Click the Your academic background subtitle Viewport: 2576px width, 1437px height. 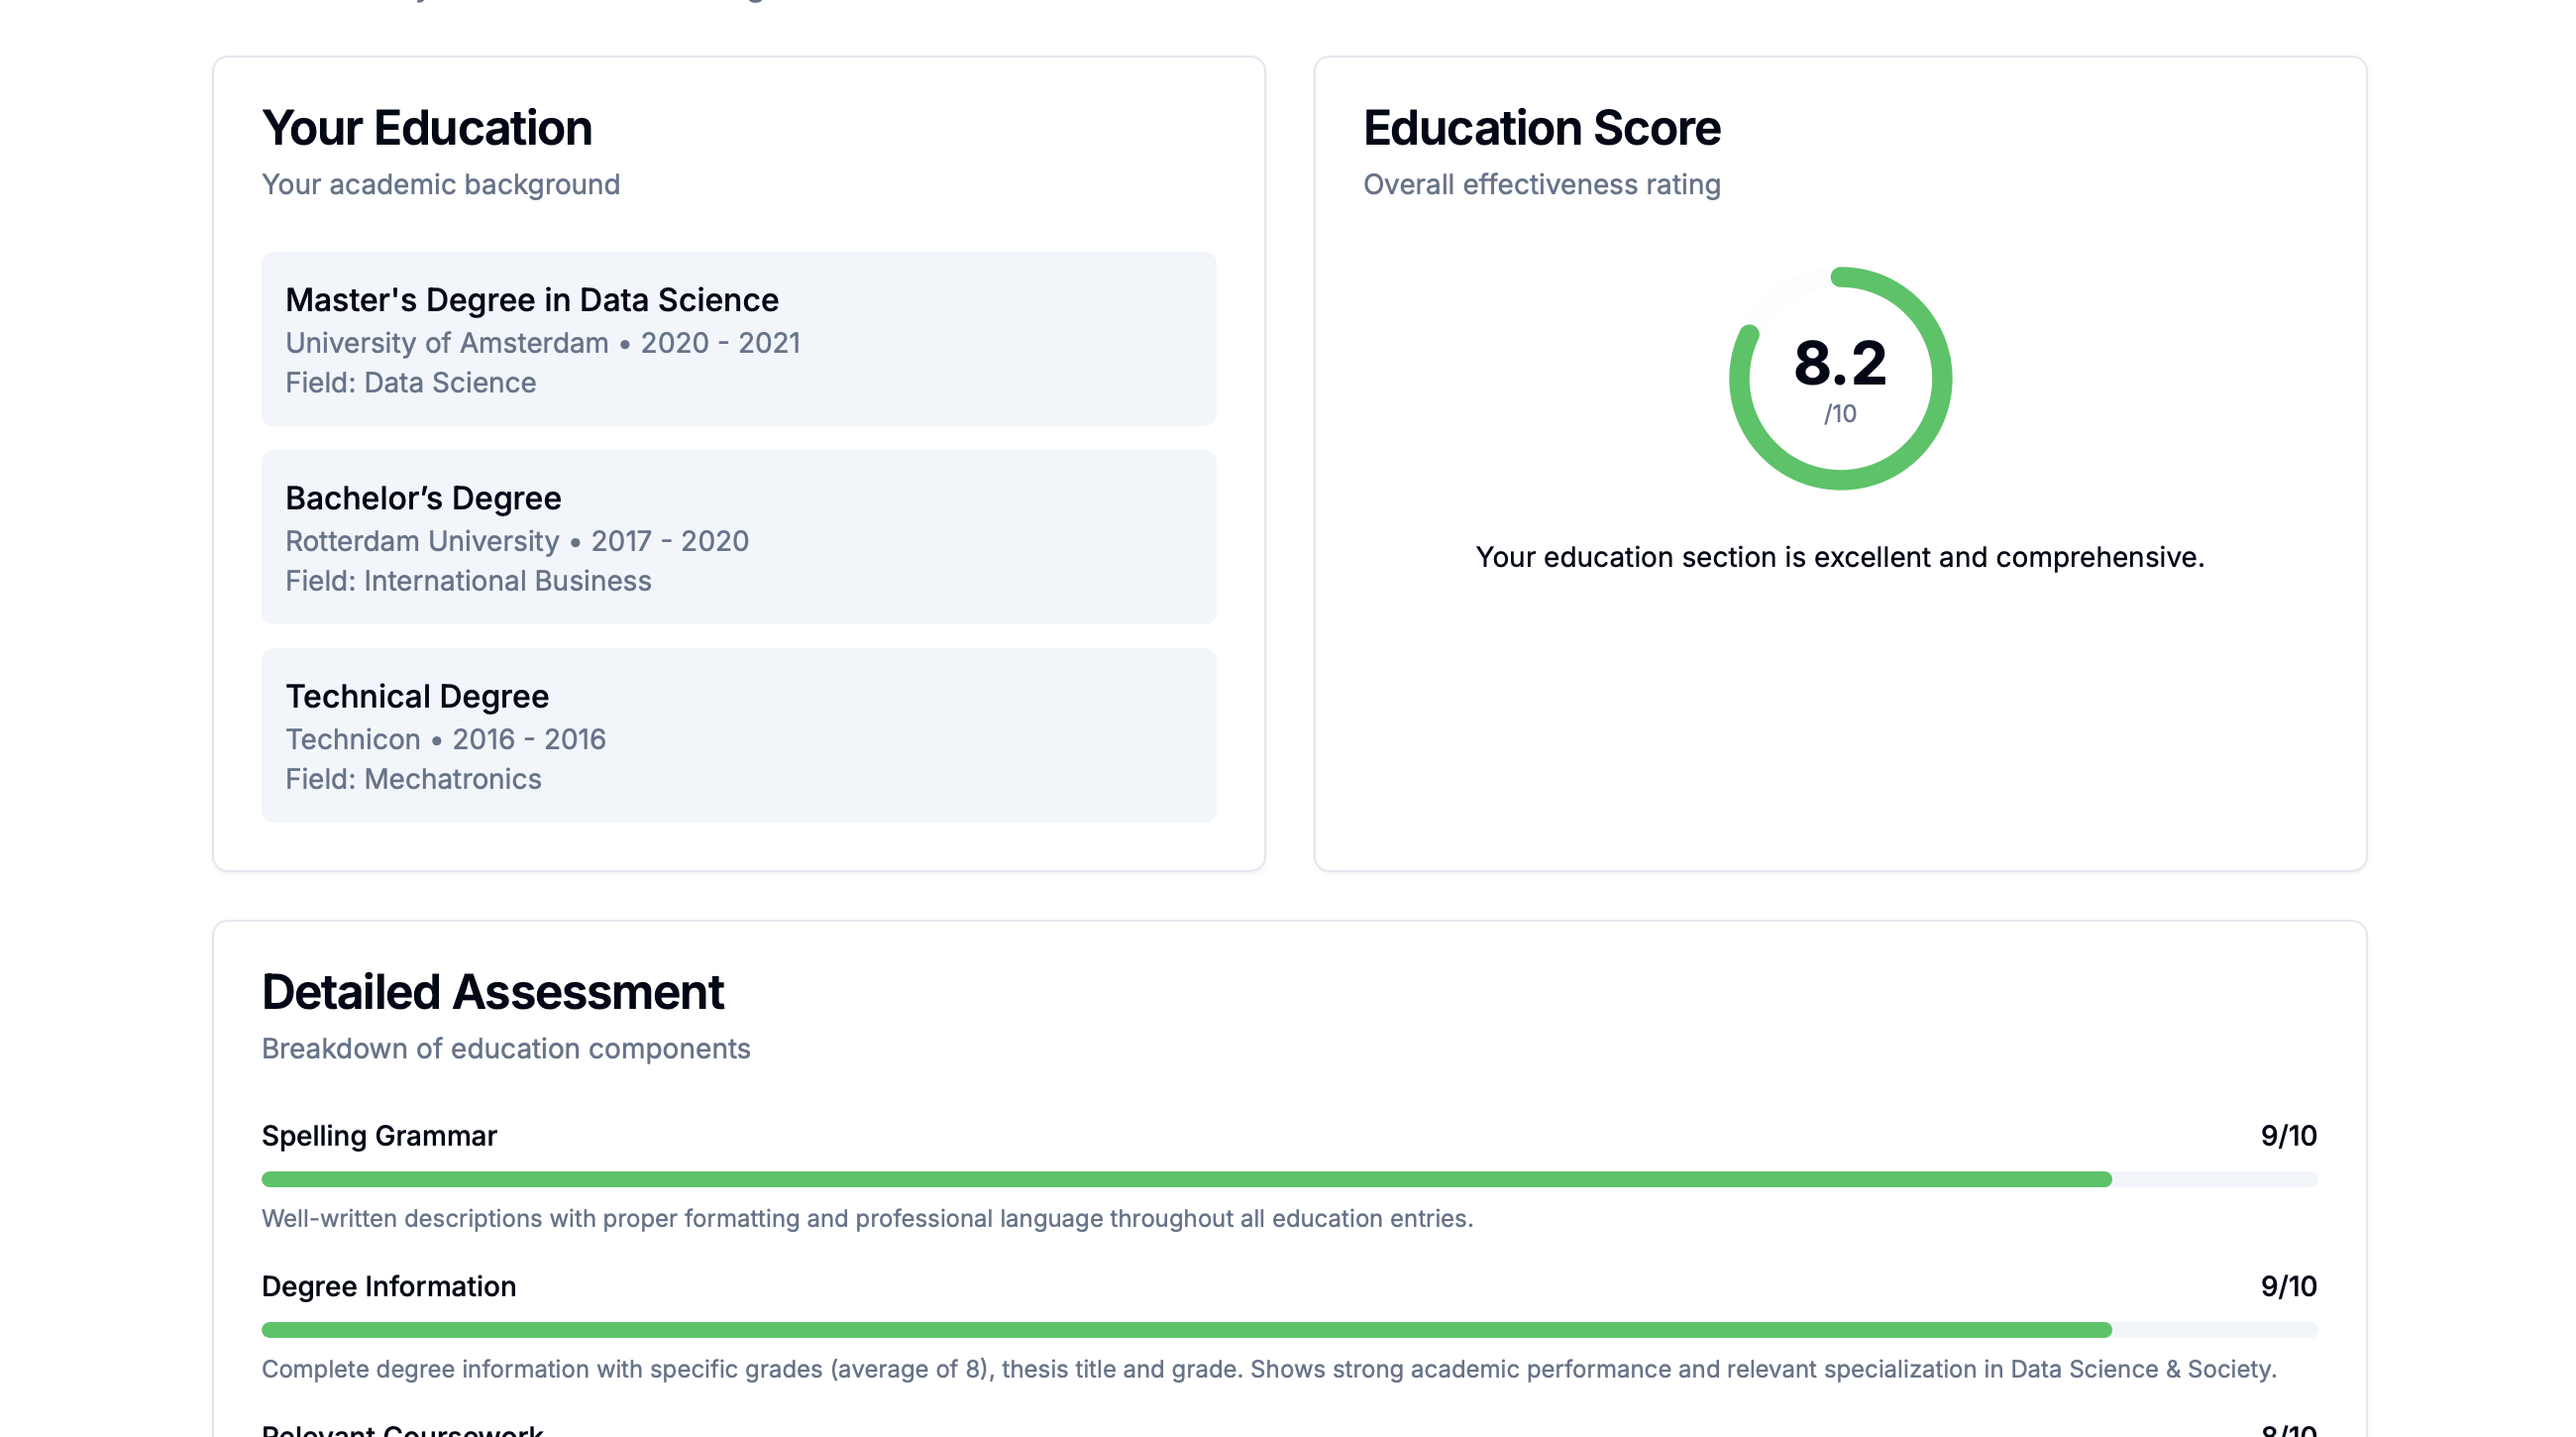coord(441,184)
